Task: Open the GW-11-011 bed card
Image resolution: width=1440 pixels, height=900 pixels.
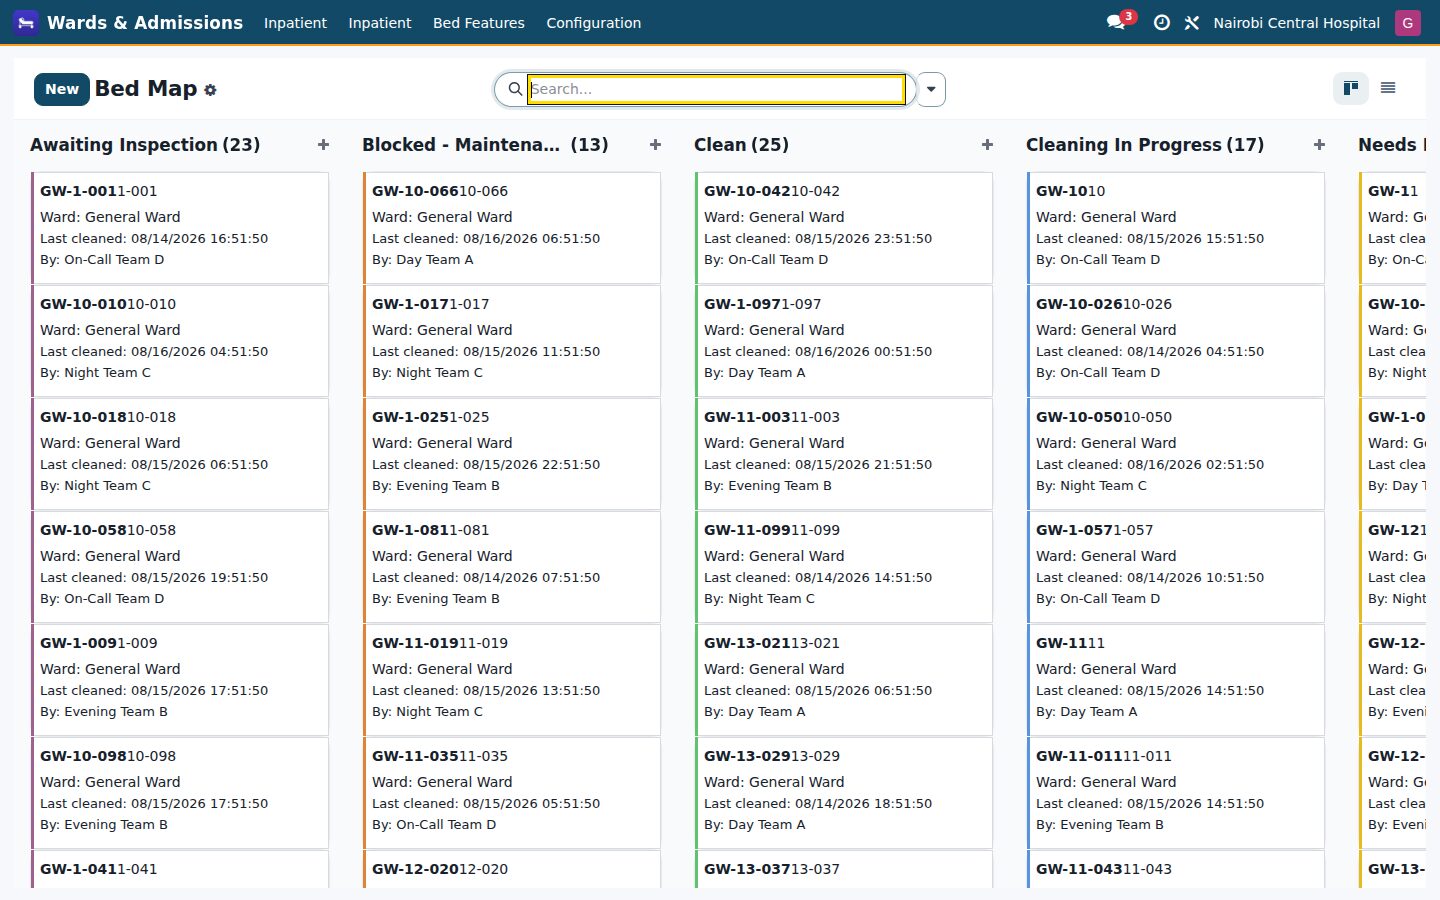Action: [x=1176, y=793]
